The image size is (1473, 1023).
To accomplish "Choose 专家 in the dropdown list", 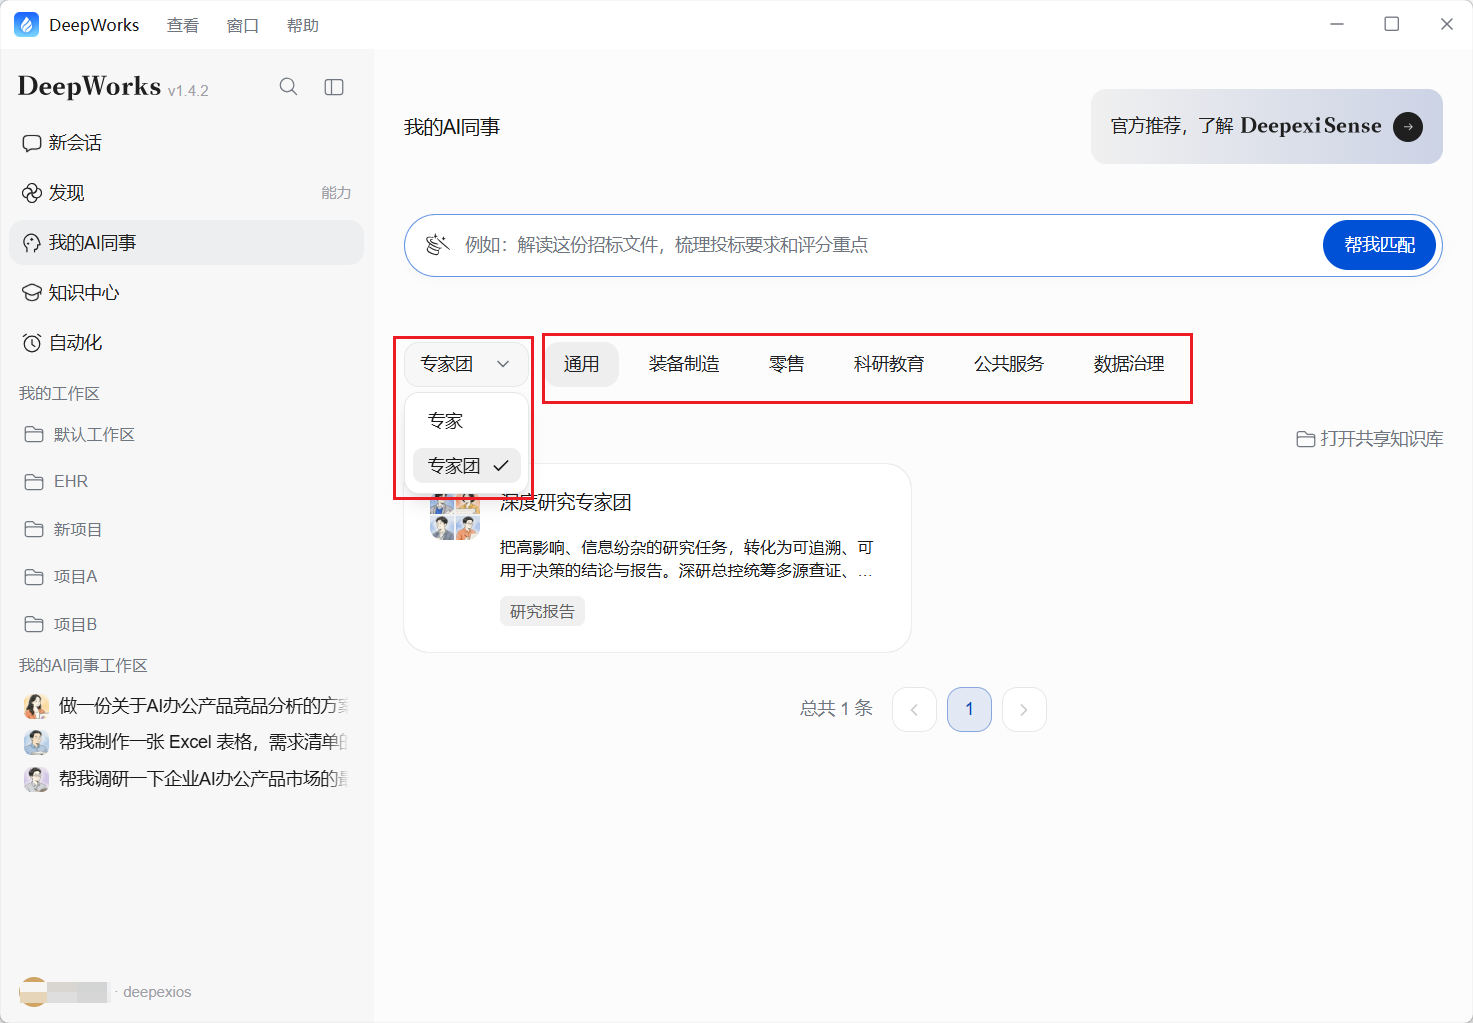I will [x=466, y=421].
